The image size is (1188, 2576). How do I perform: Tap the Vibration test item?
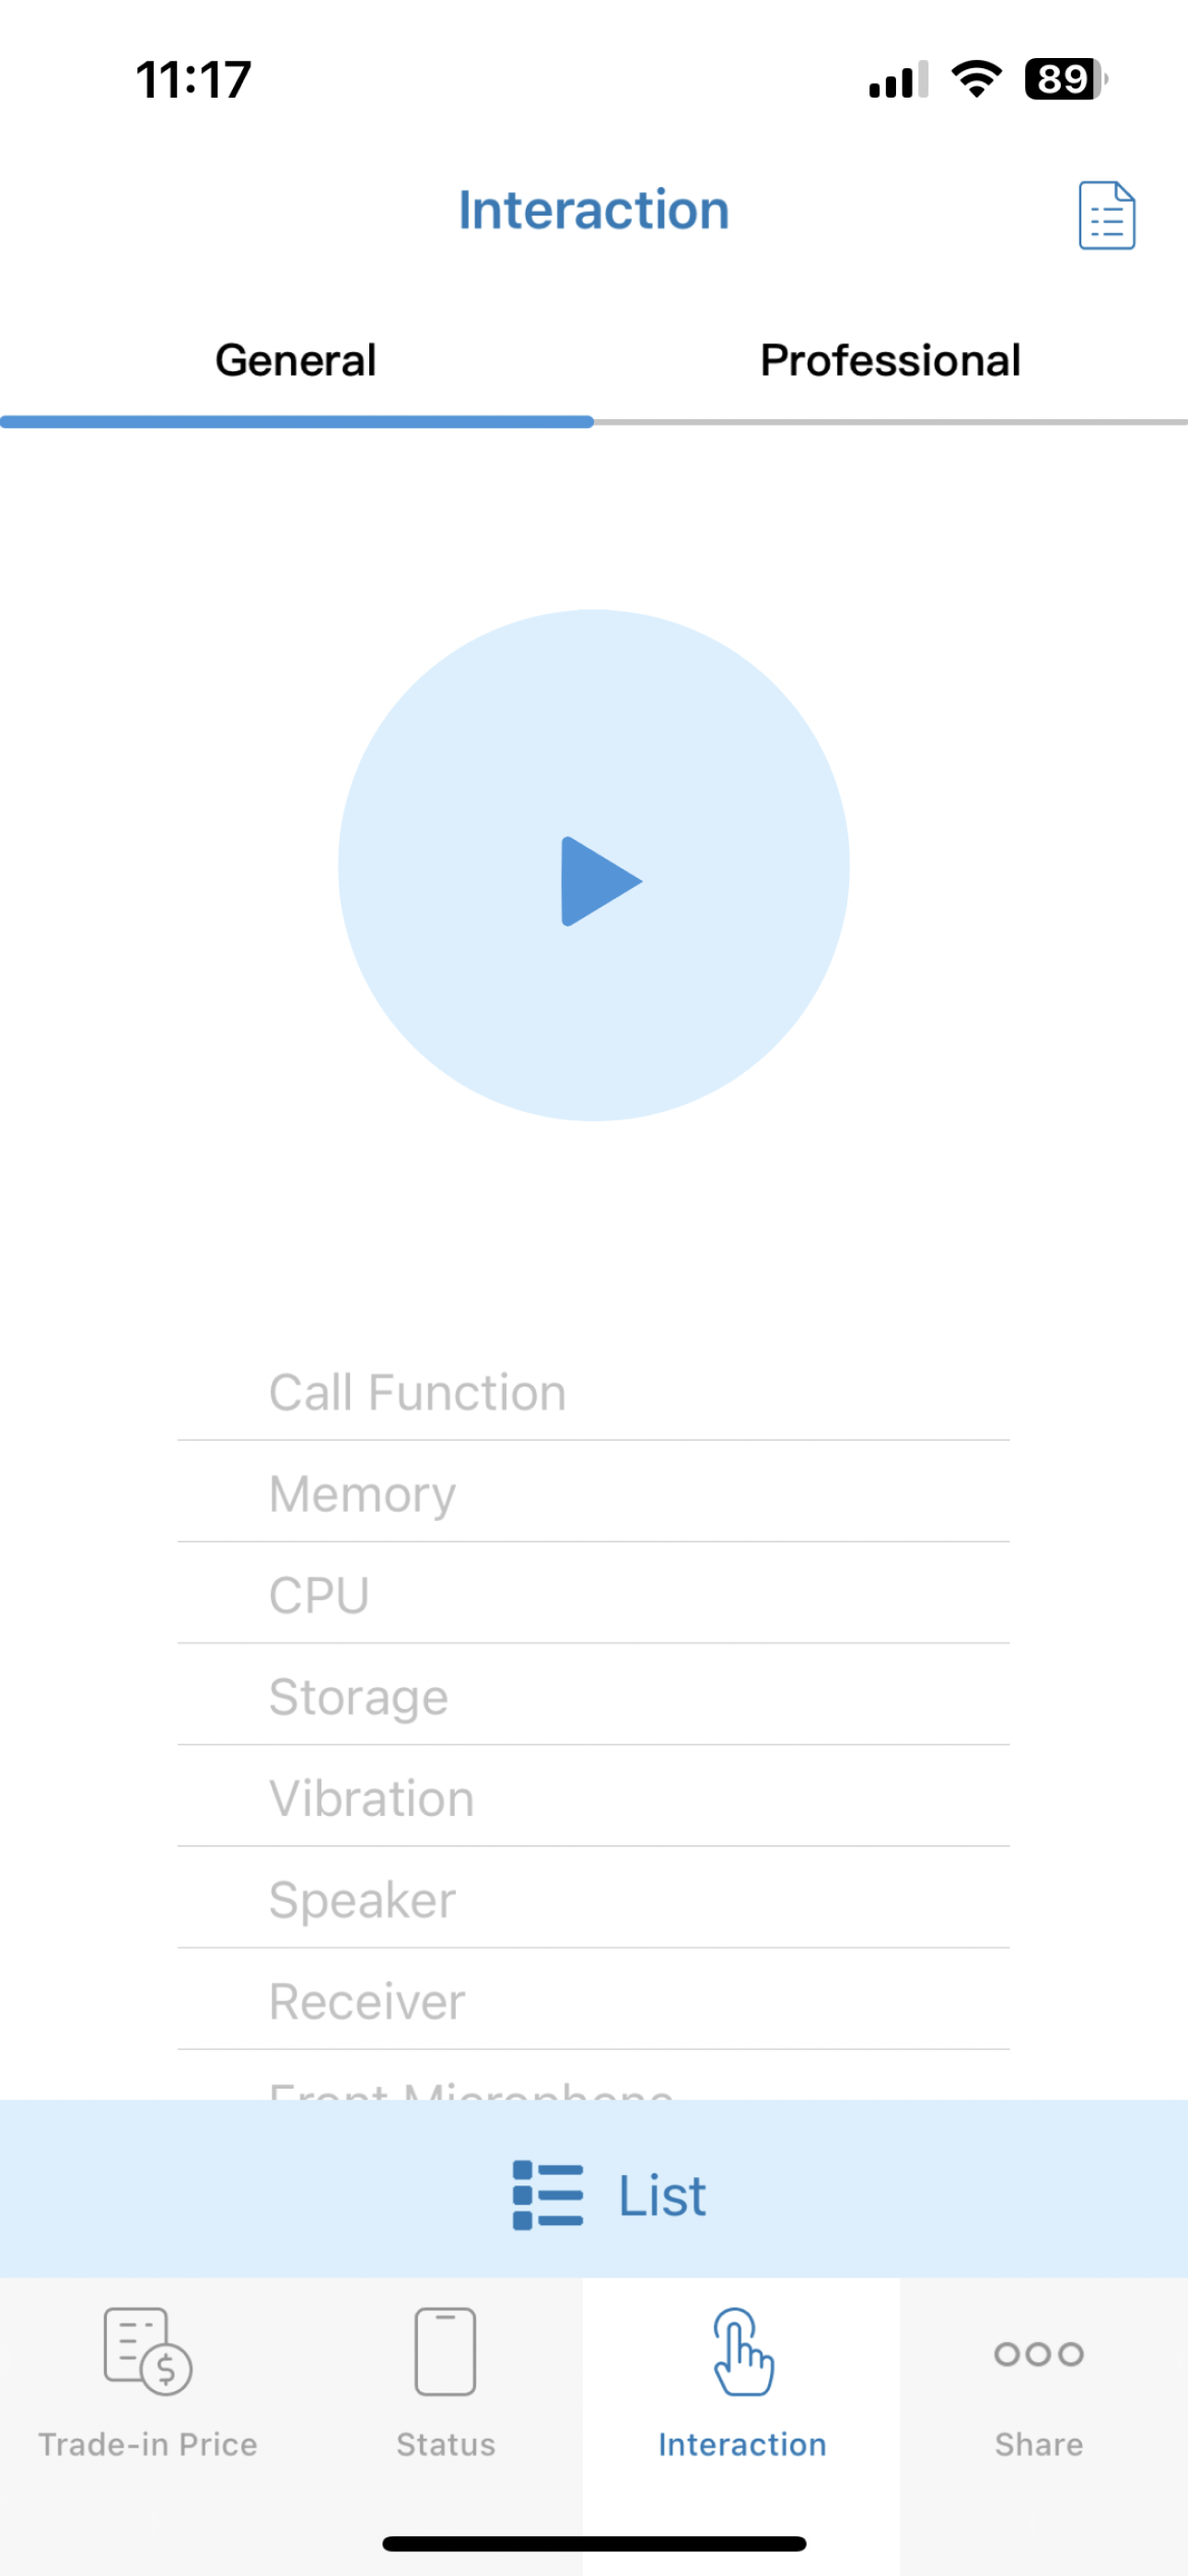594,1798
